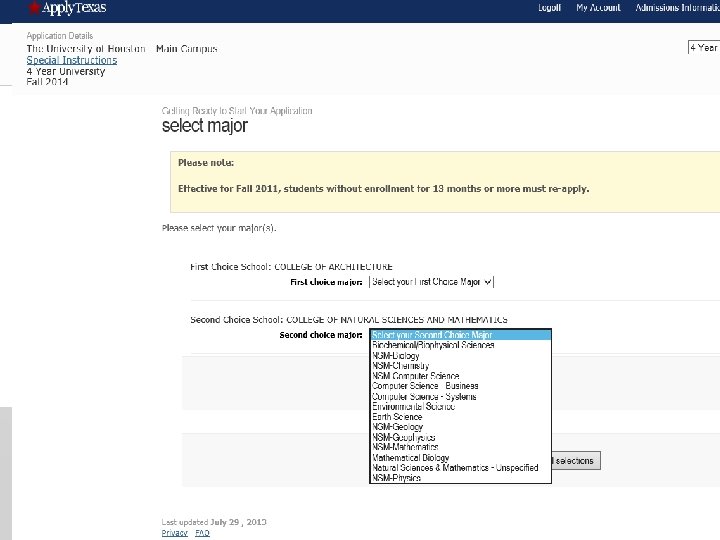The width and height of the screenshot is (720, 540).
Task: Click First Choice School: COLLEGE OF ARCHITECTURE text
Action: tap(291, 267)
